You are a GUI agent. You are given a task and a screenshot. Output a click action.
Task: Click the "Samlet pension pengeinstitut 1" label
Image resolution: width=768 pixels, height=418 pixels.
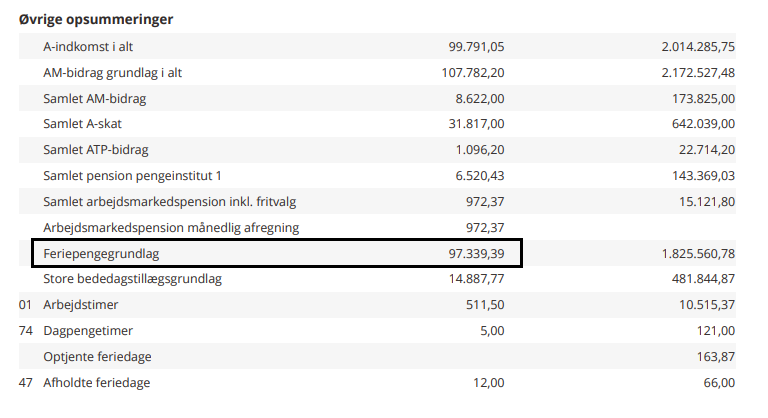132,176
